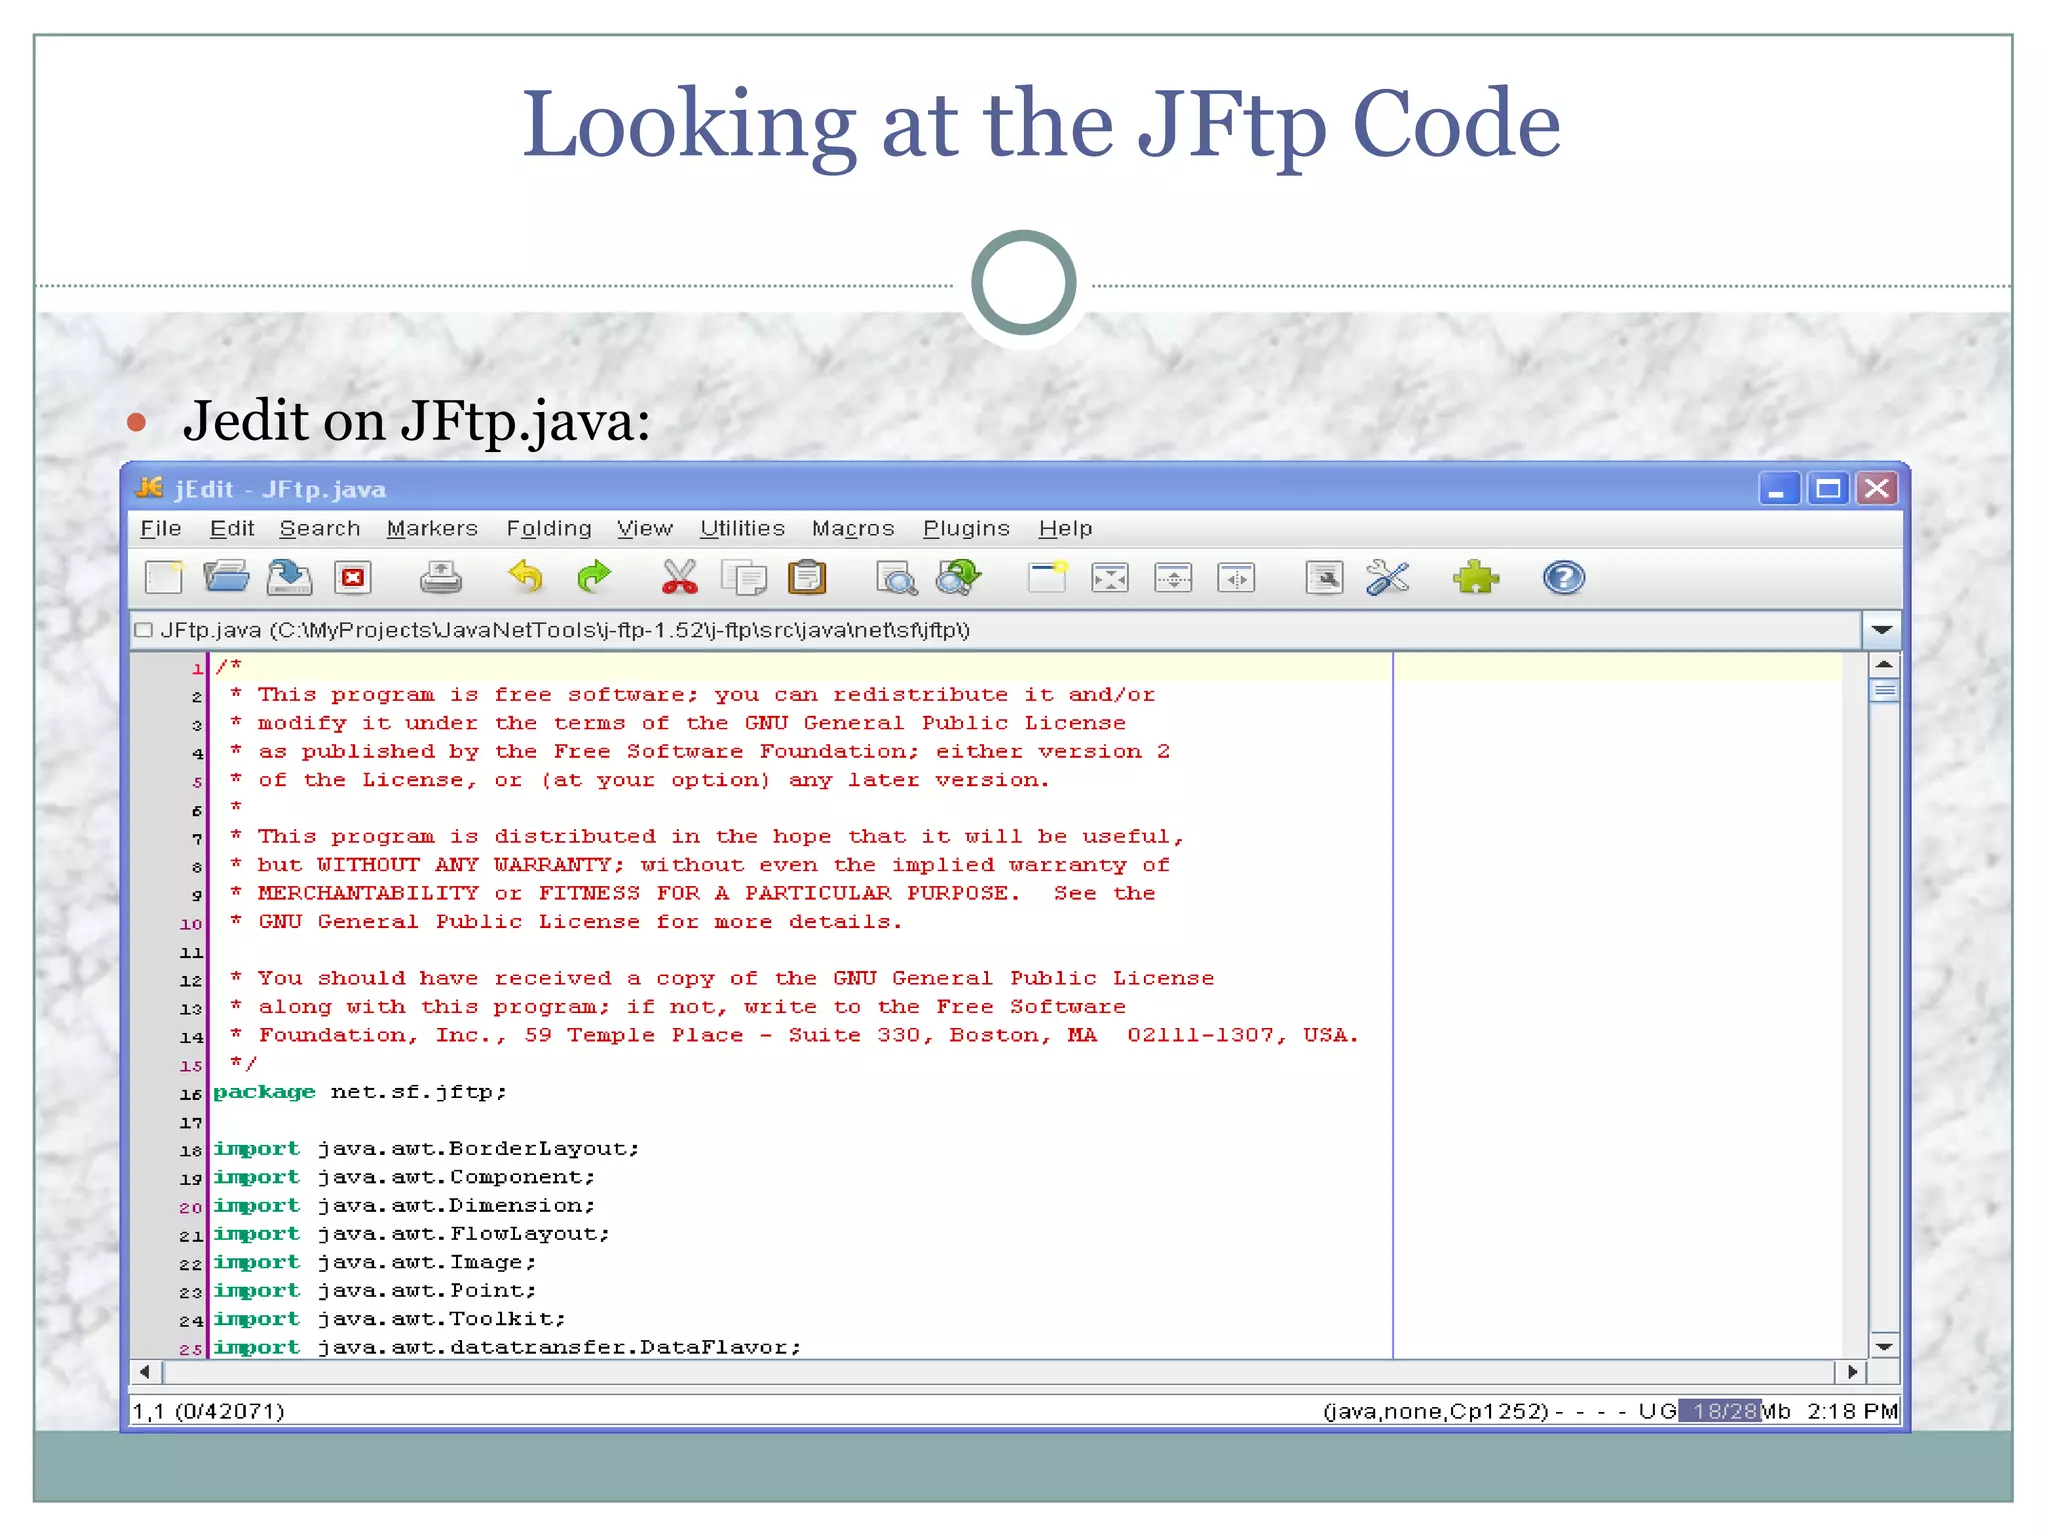Click the 'import java.awt.Point;' line
Viewport: 2048px width, 1536px height.
point(375,1291)
